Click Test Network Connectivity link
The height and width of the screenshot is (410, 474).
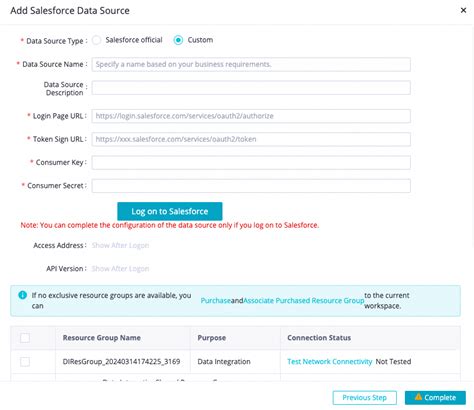[330, 362]
